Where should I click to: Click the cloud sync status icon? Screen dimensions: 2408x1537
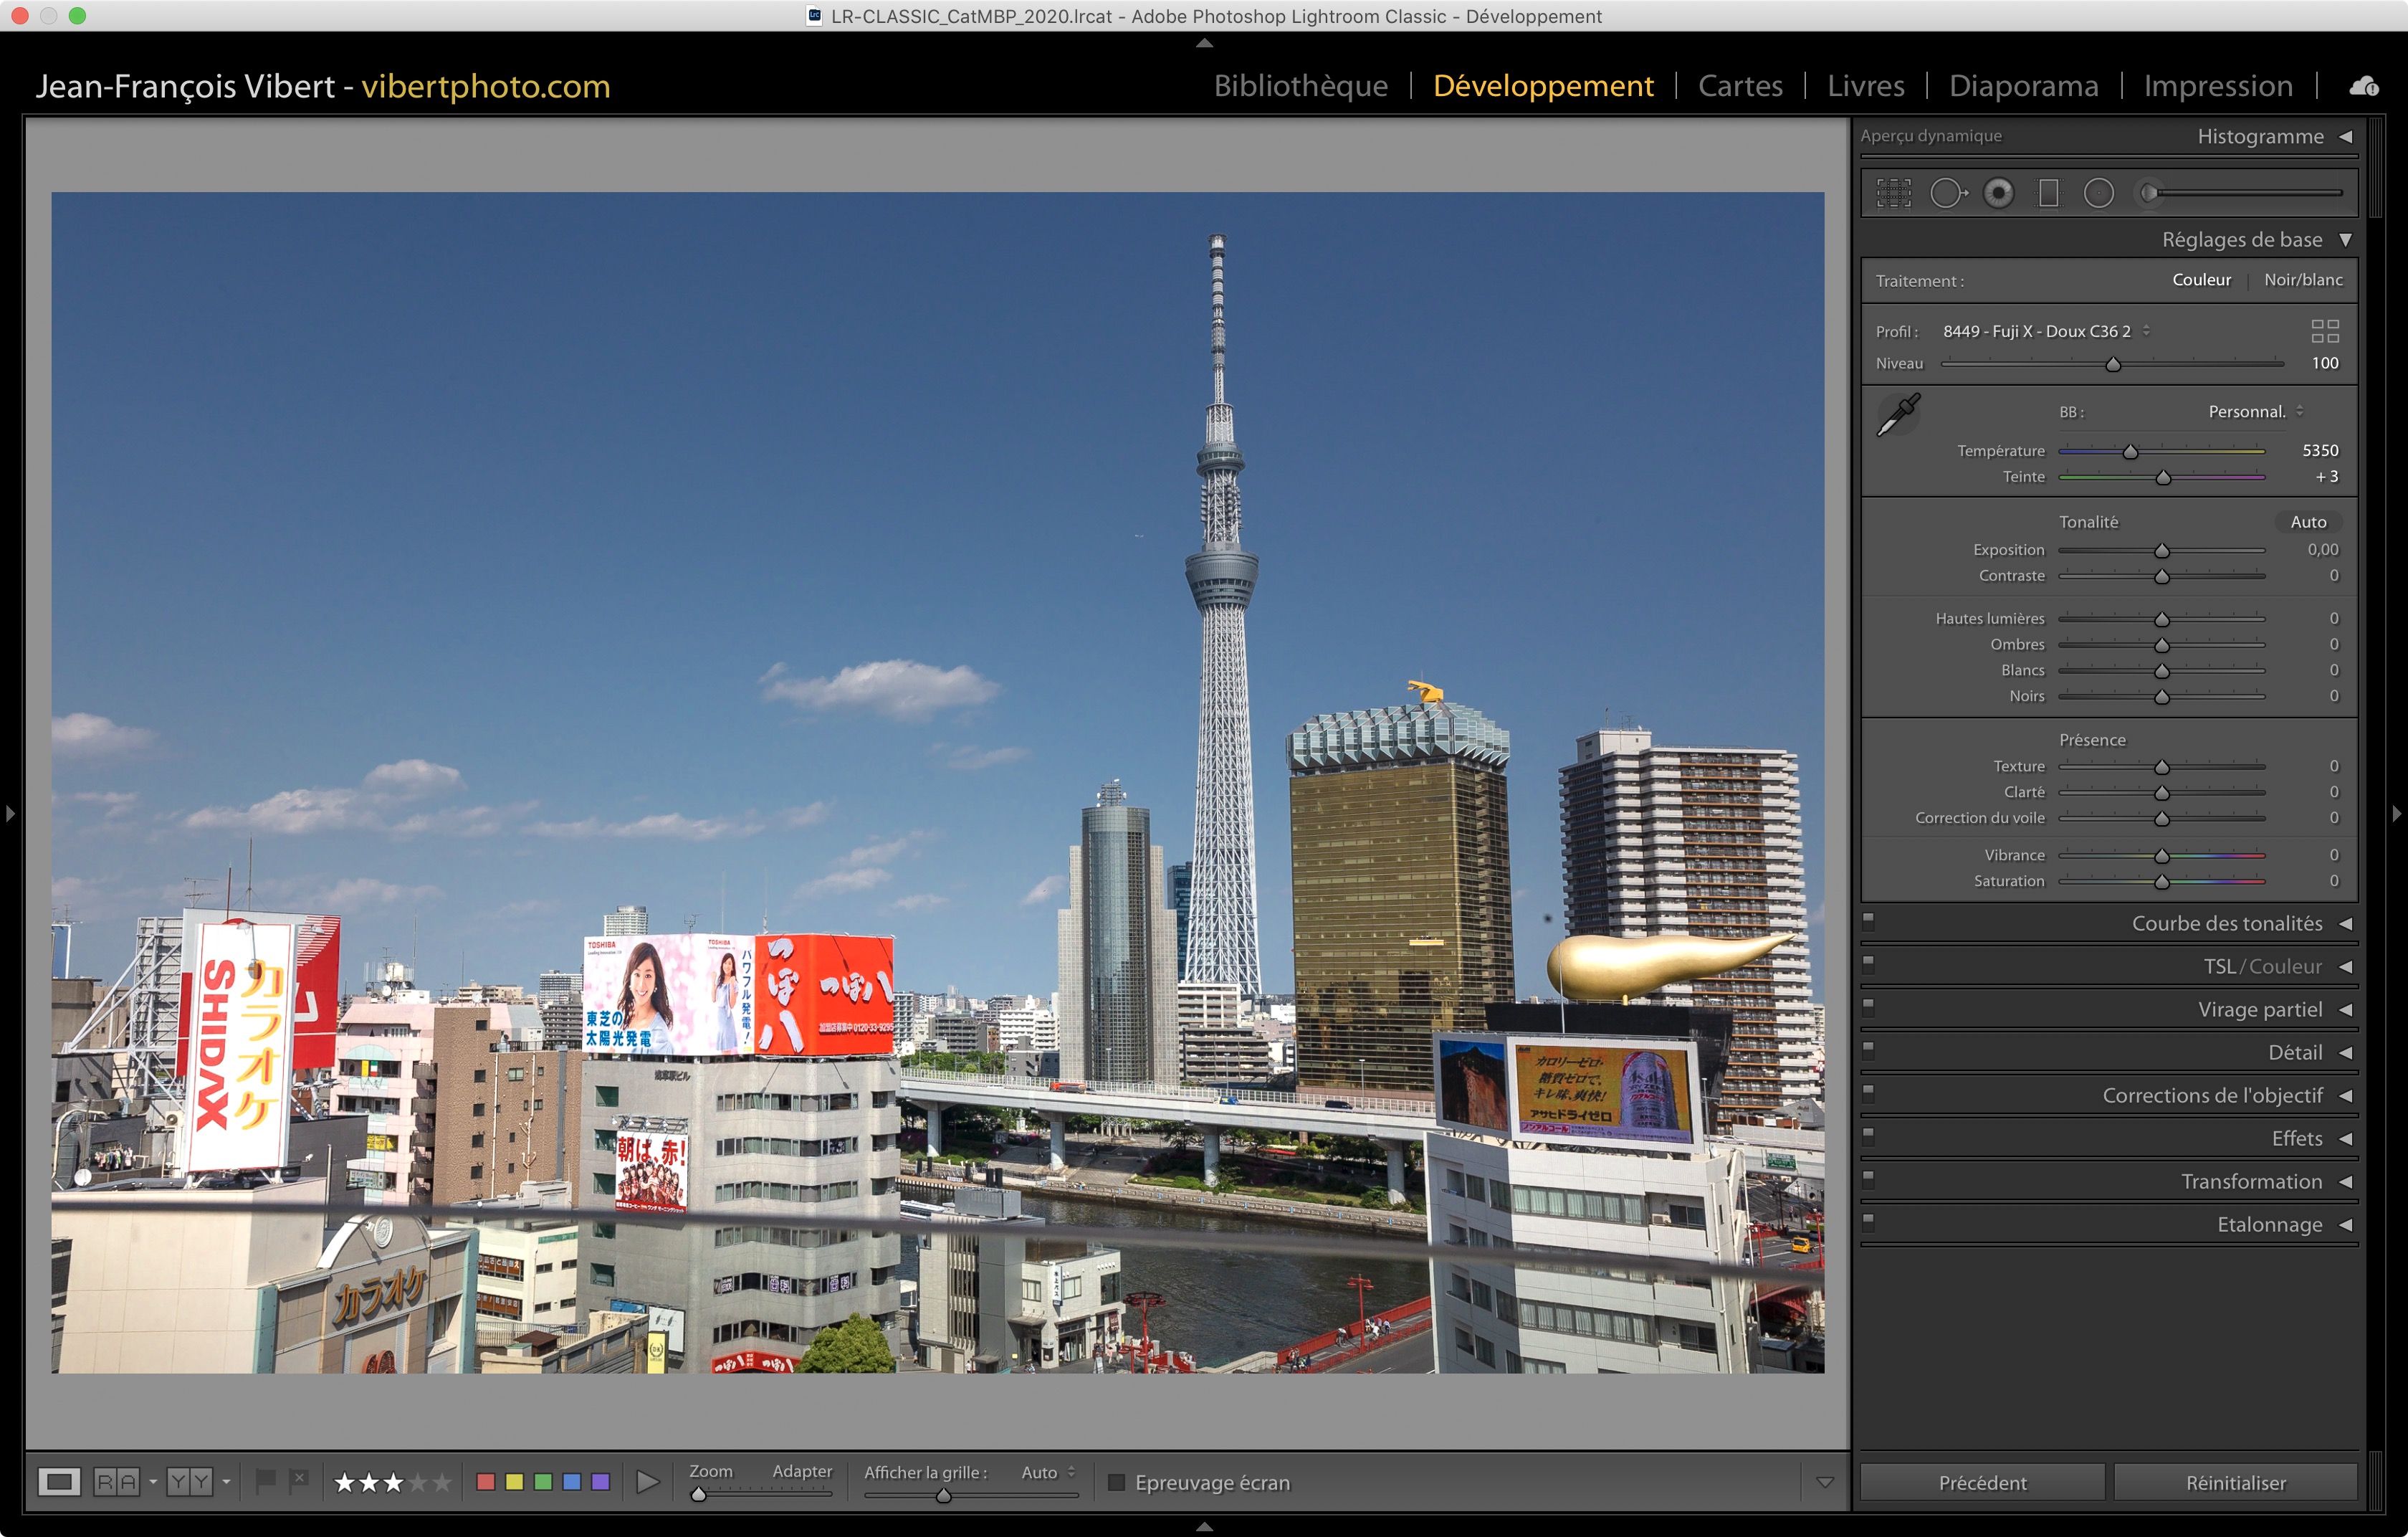click(2364, 86)
